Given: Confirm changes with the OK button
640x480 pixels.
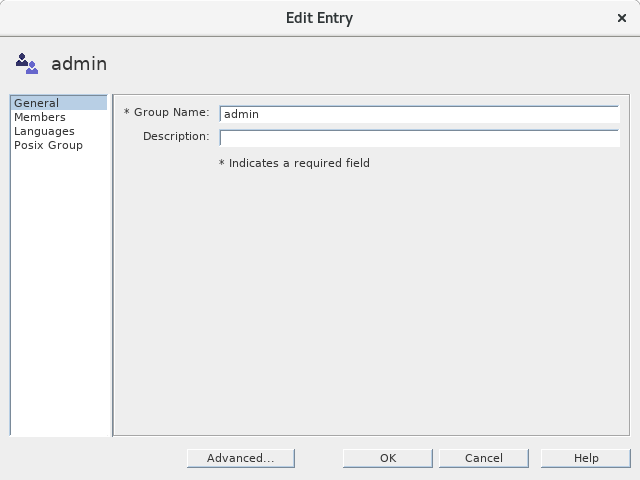Looking at the screenshot, I should 388,458.
